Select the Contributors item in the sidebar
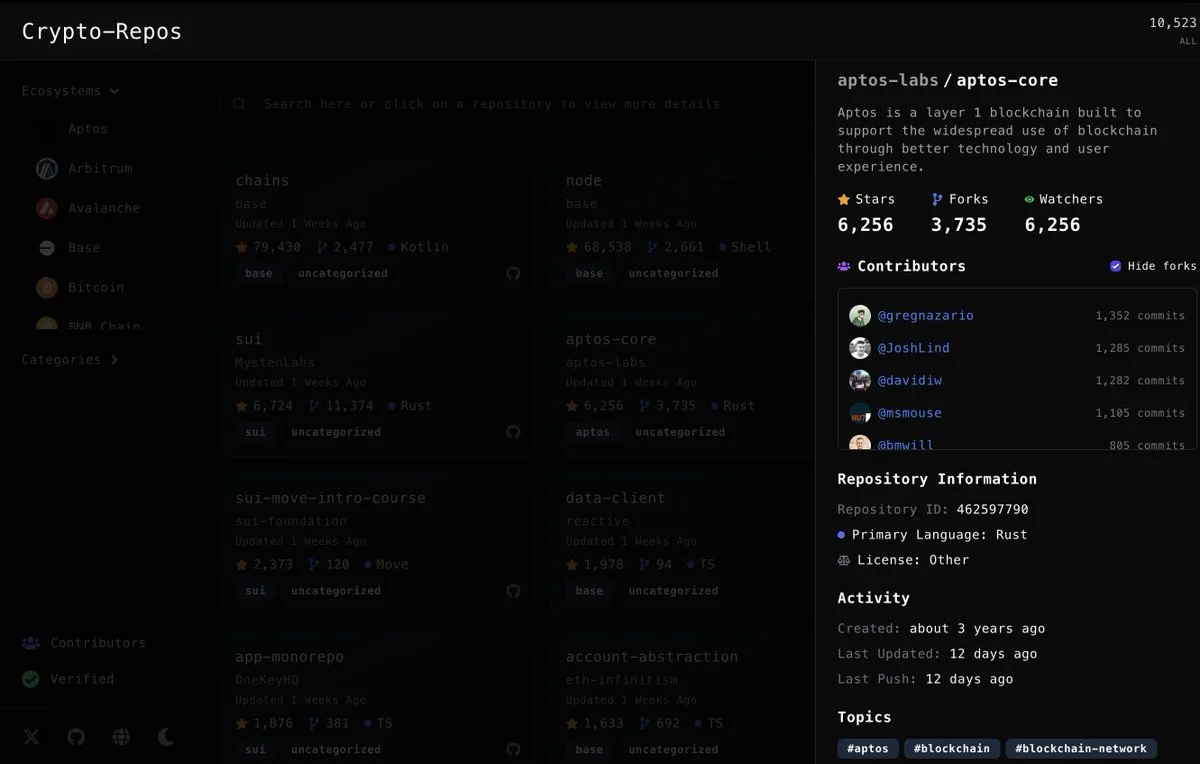 click(89, 642)
